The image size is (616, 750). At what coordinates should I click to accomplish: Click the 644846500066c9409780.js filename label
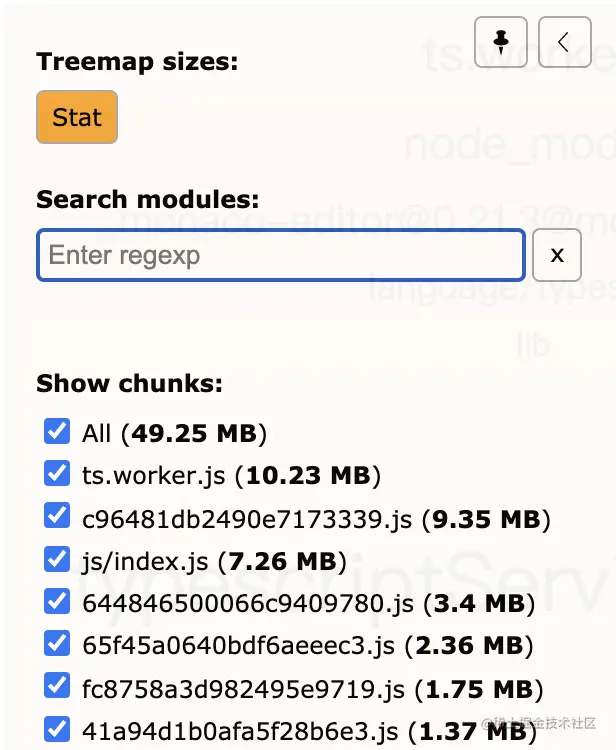pyautogui.click(x=247, y=603)
